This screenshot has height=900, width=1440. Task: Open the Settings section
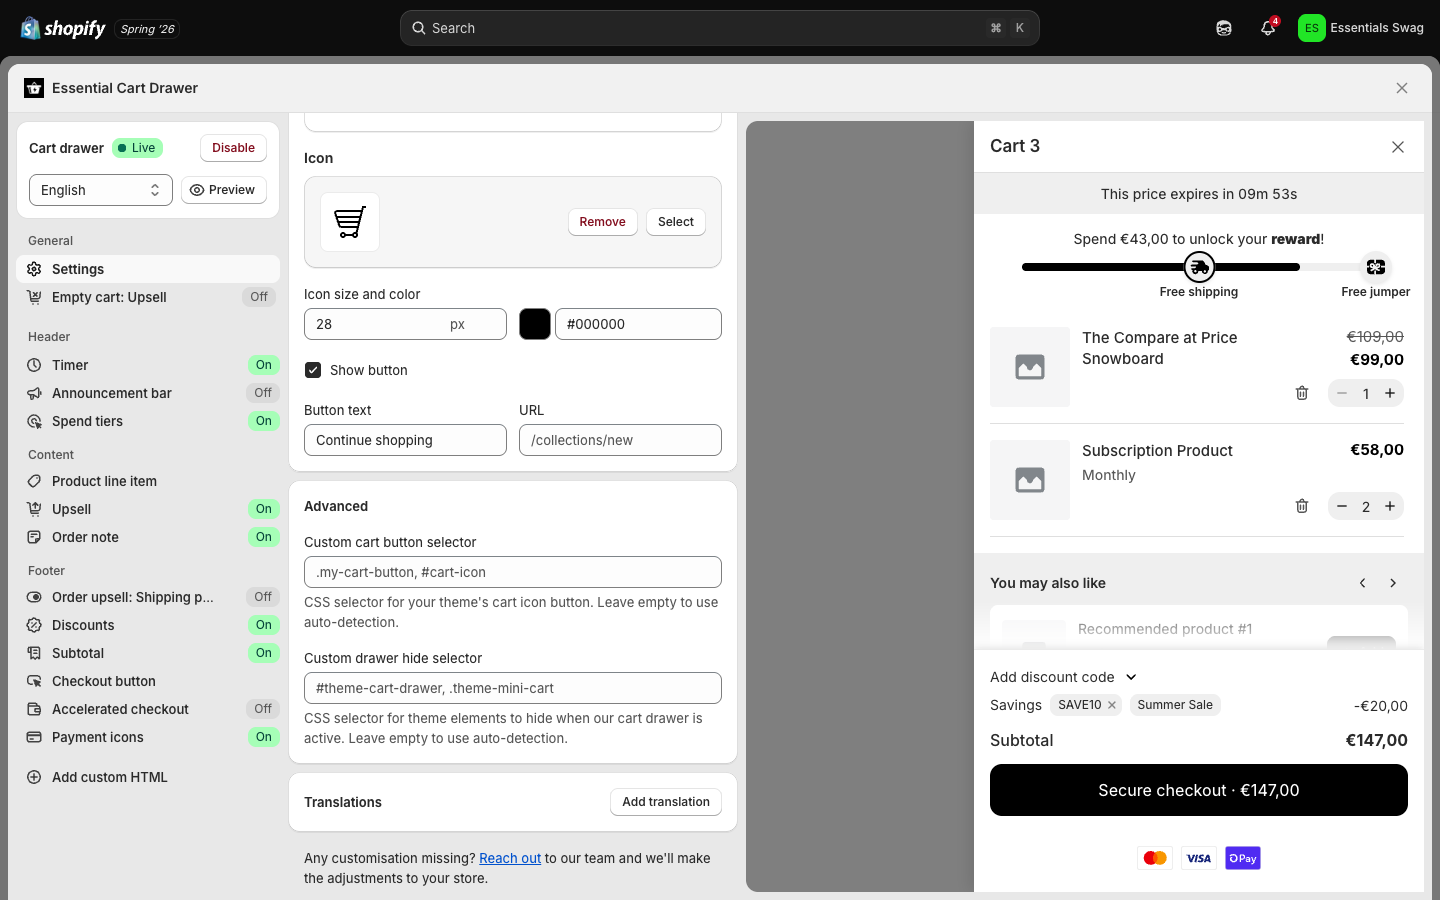(x=148, y=269)
